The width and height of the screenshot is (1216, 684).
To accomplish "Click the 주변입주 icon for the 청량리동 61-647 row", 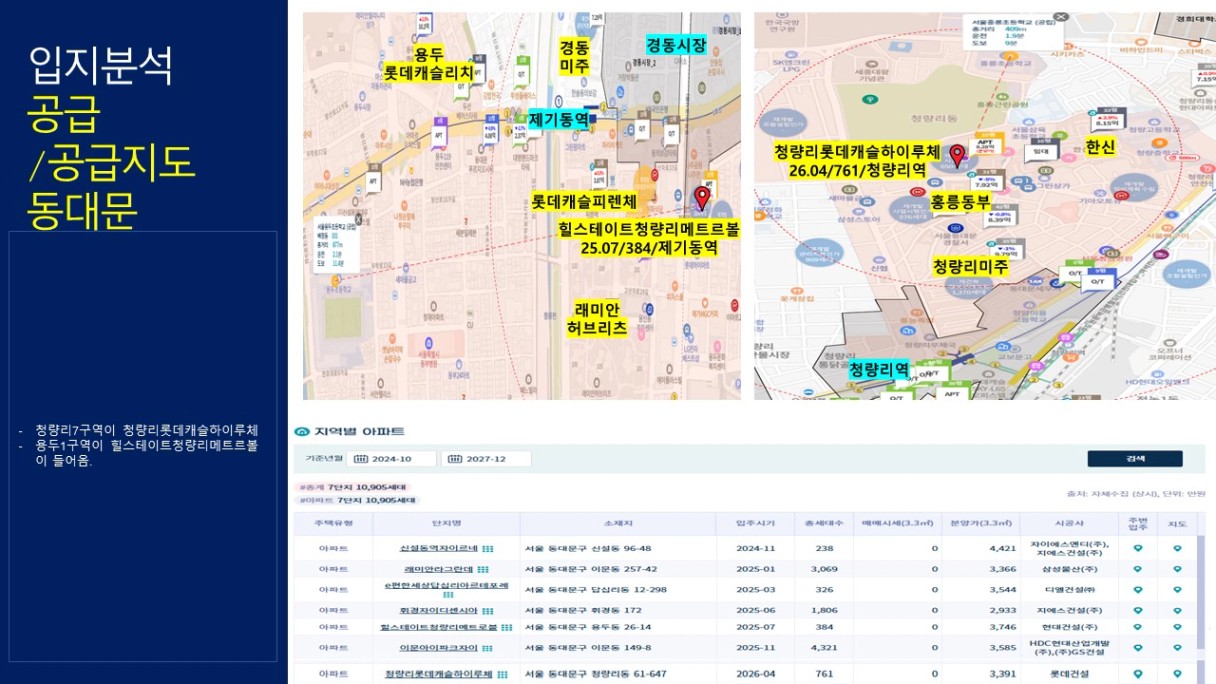I will tap(1137, 673).
